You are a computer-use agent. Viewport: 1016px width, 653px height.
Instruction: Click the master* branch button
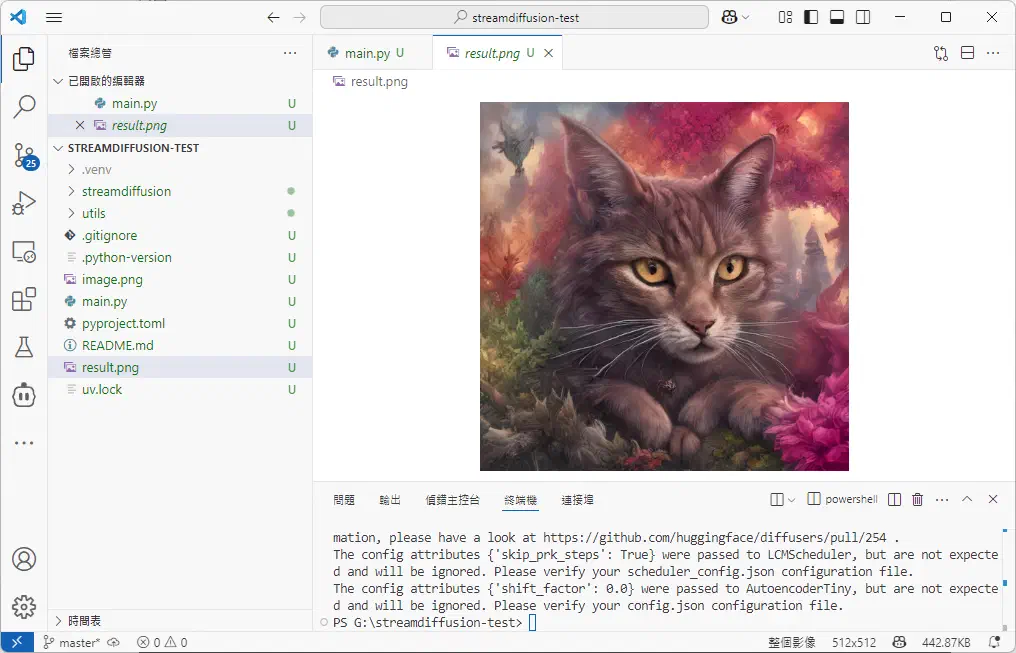[73, 641]
